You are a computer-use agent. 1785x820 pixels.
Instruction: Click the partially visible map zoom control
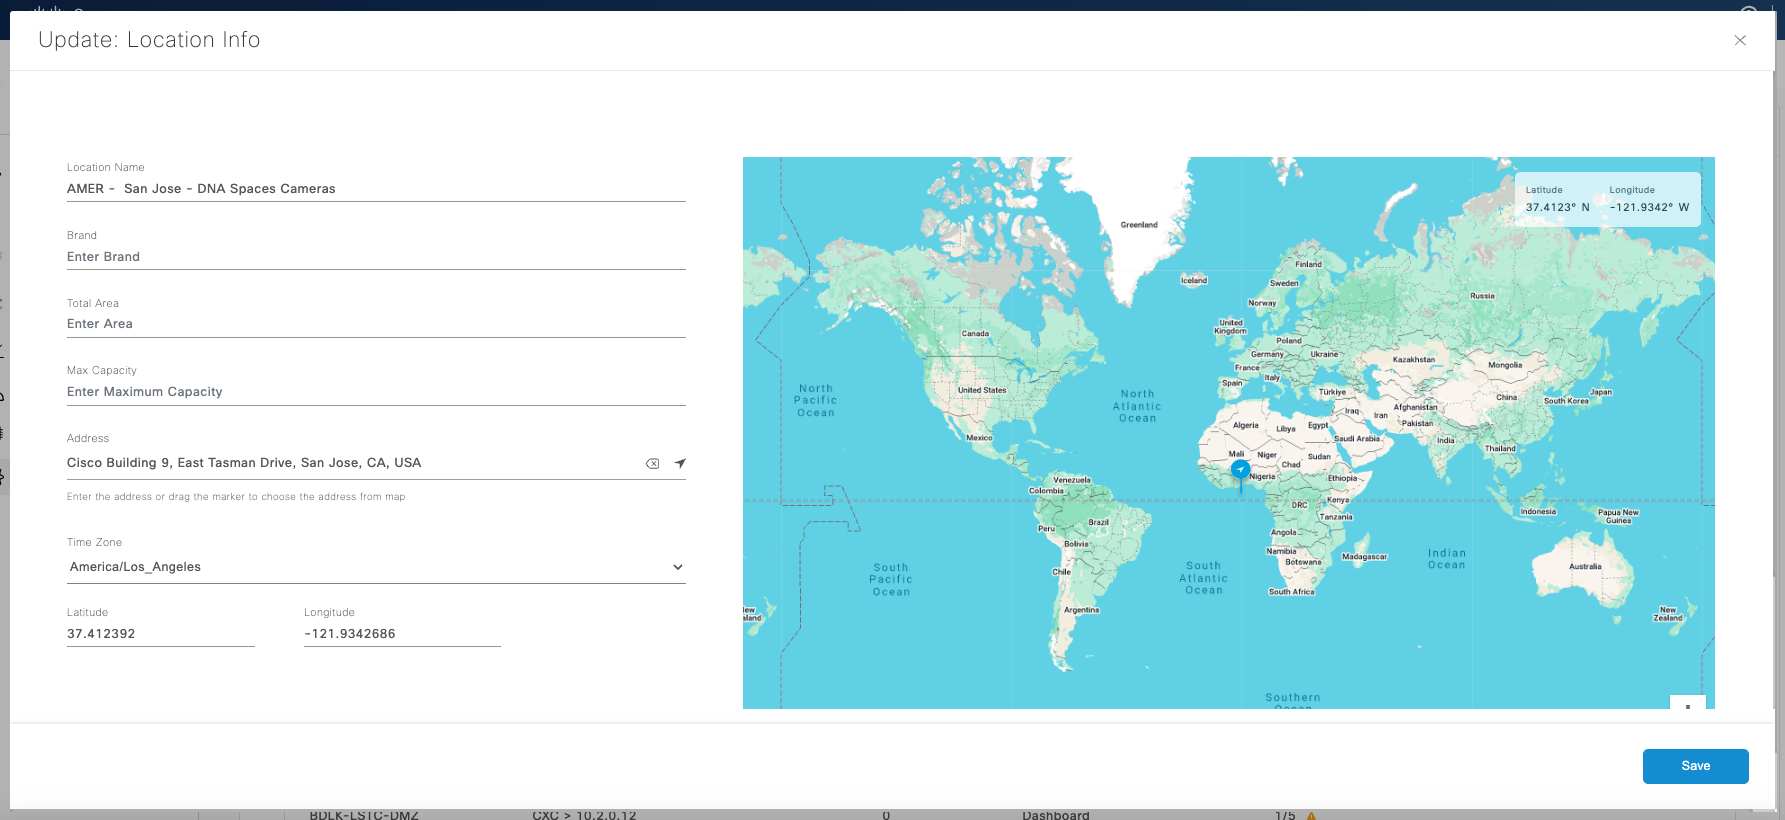pos(1687,703)
